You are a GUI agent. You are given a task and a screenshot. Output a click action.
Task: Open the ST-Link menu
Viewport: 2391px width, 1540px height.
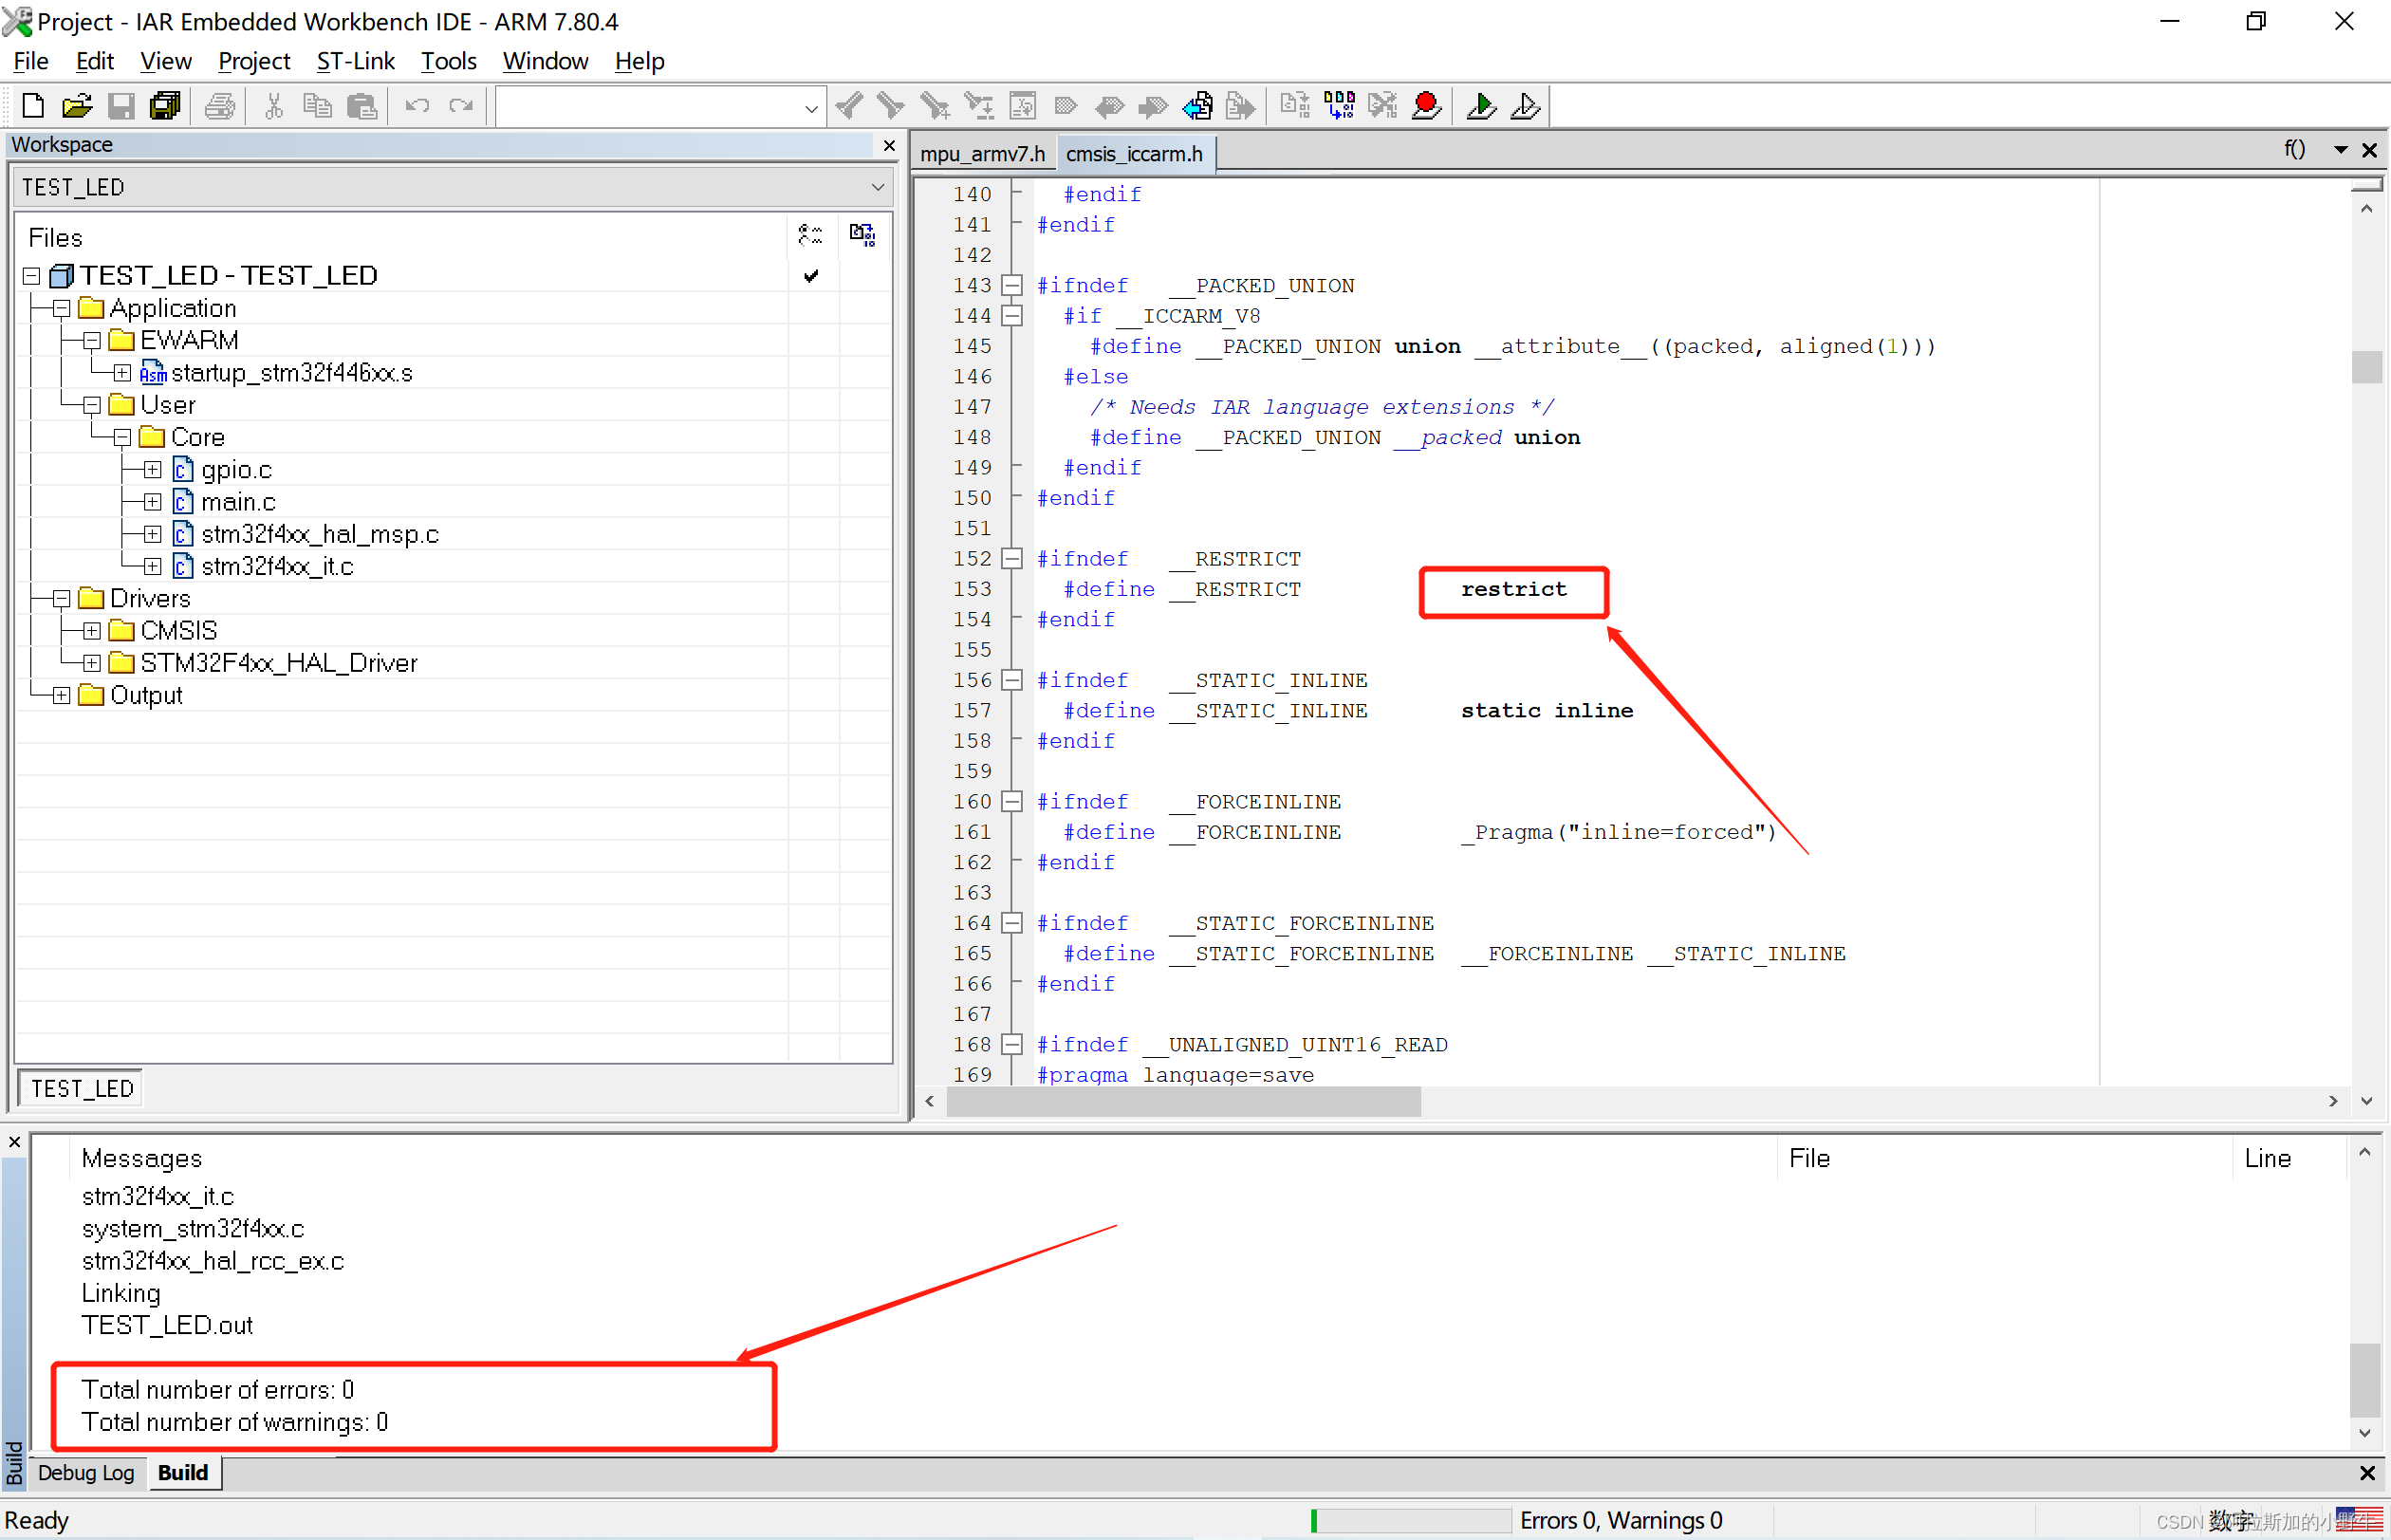tap(355, 61)
